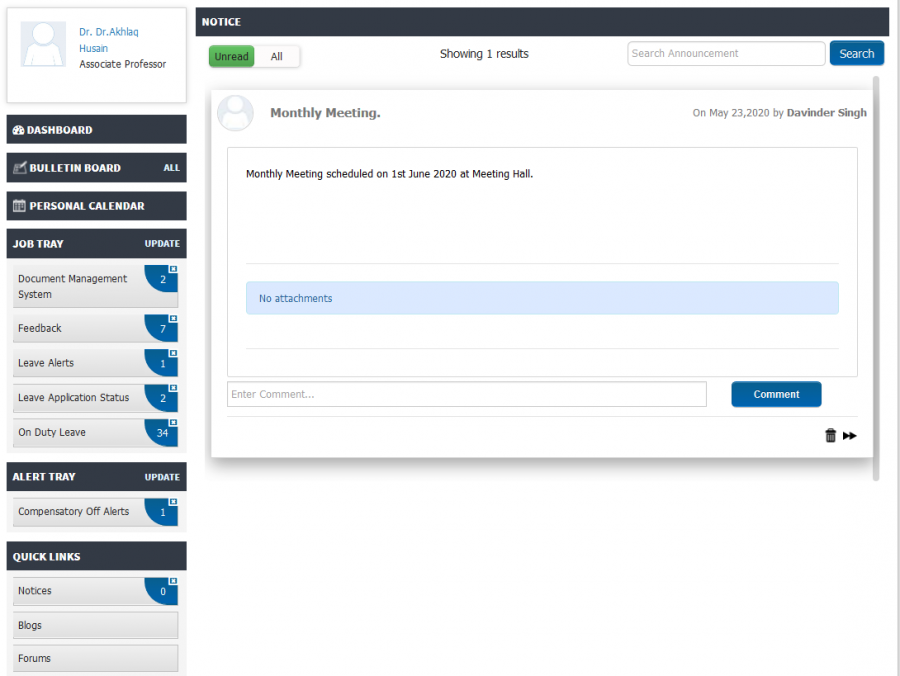
Task: Switch to All notices filter
Action: click(277, 56)
